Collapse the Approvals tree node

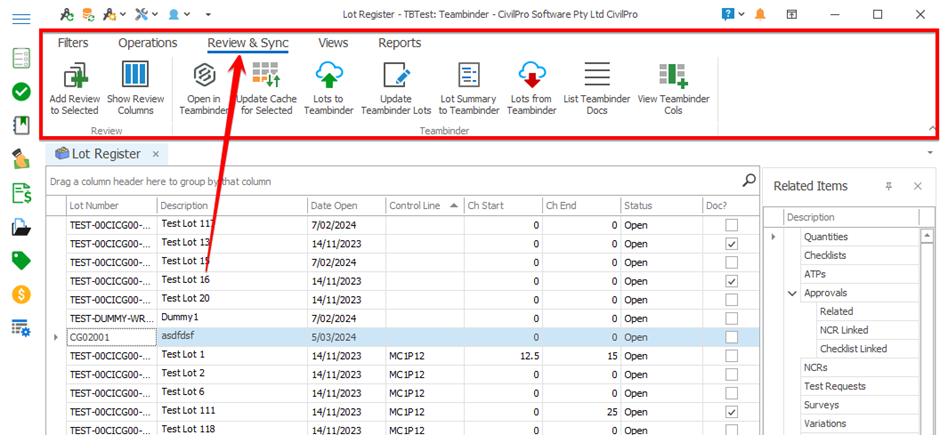[x=793, y=293]
